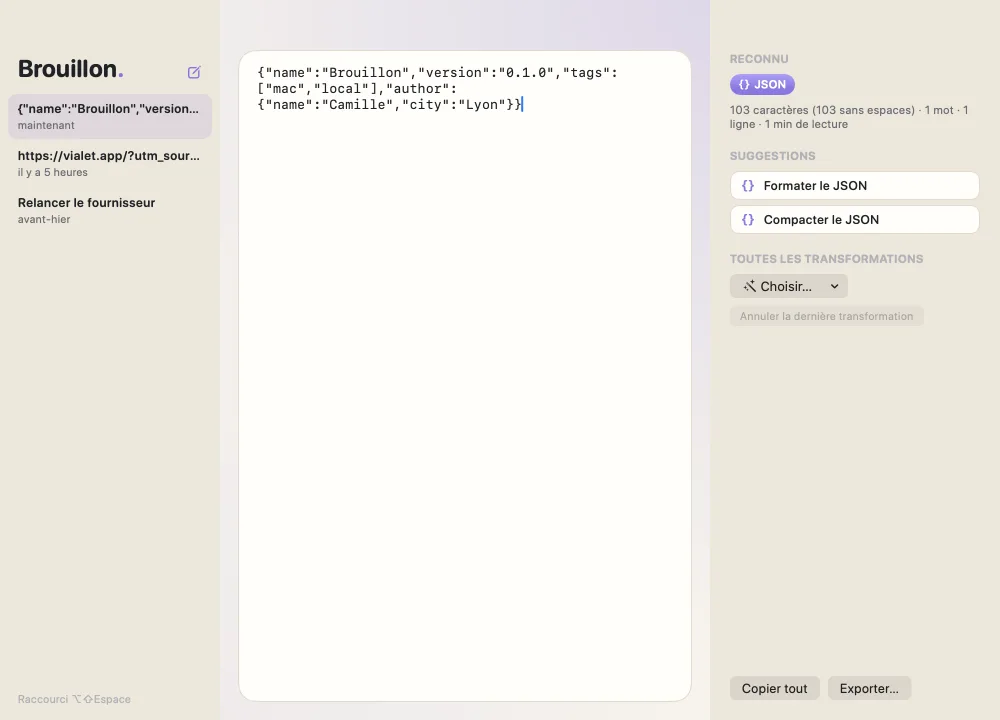Open the Exporter… options

(x=869, y=689)
